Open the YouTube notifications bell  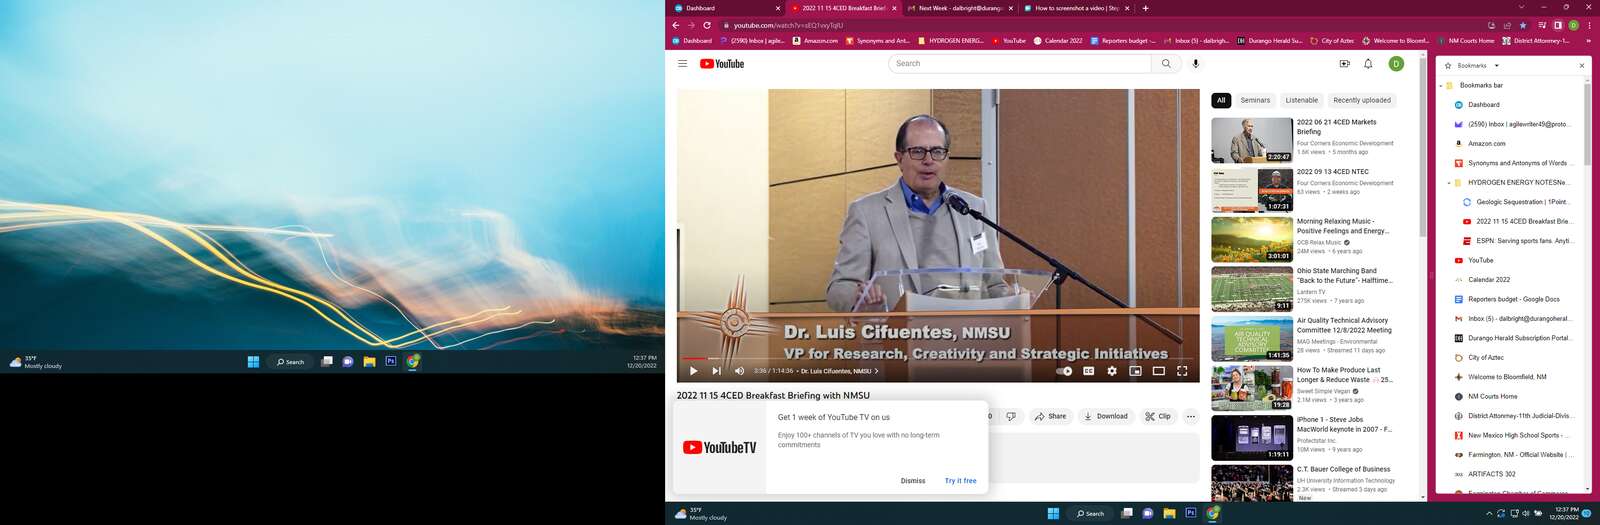pyautogui.click(x=1368, y=63)
